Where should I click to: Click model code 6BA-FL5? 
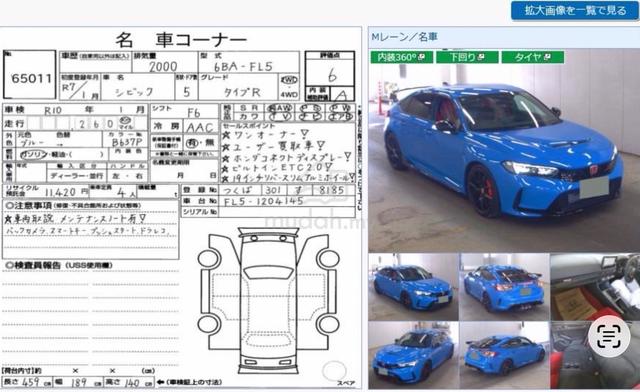click(243, 67)
